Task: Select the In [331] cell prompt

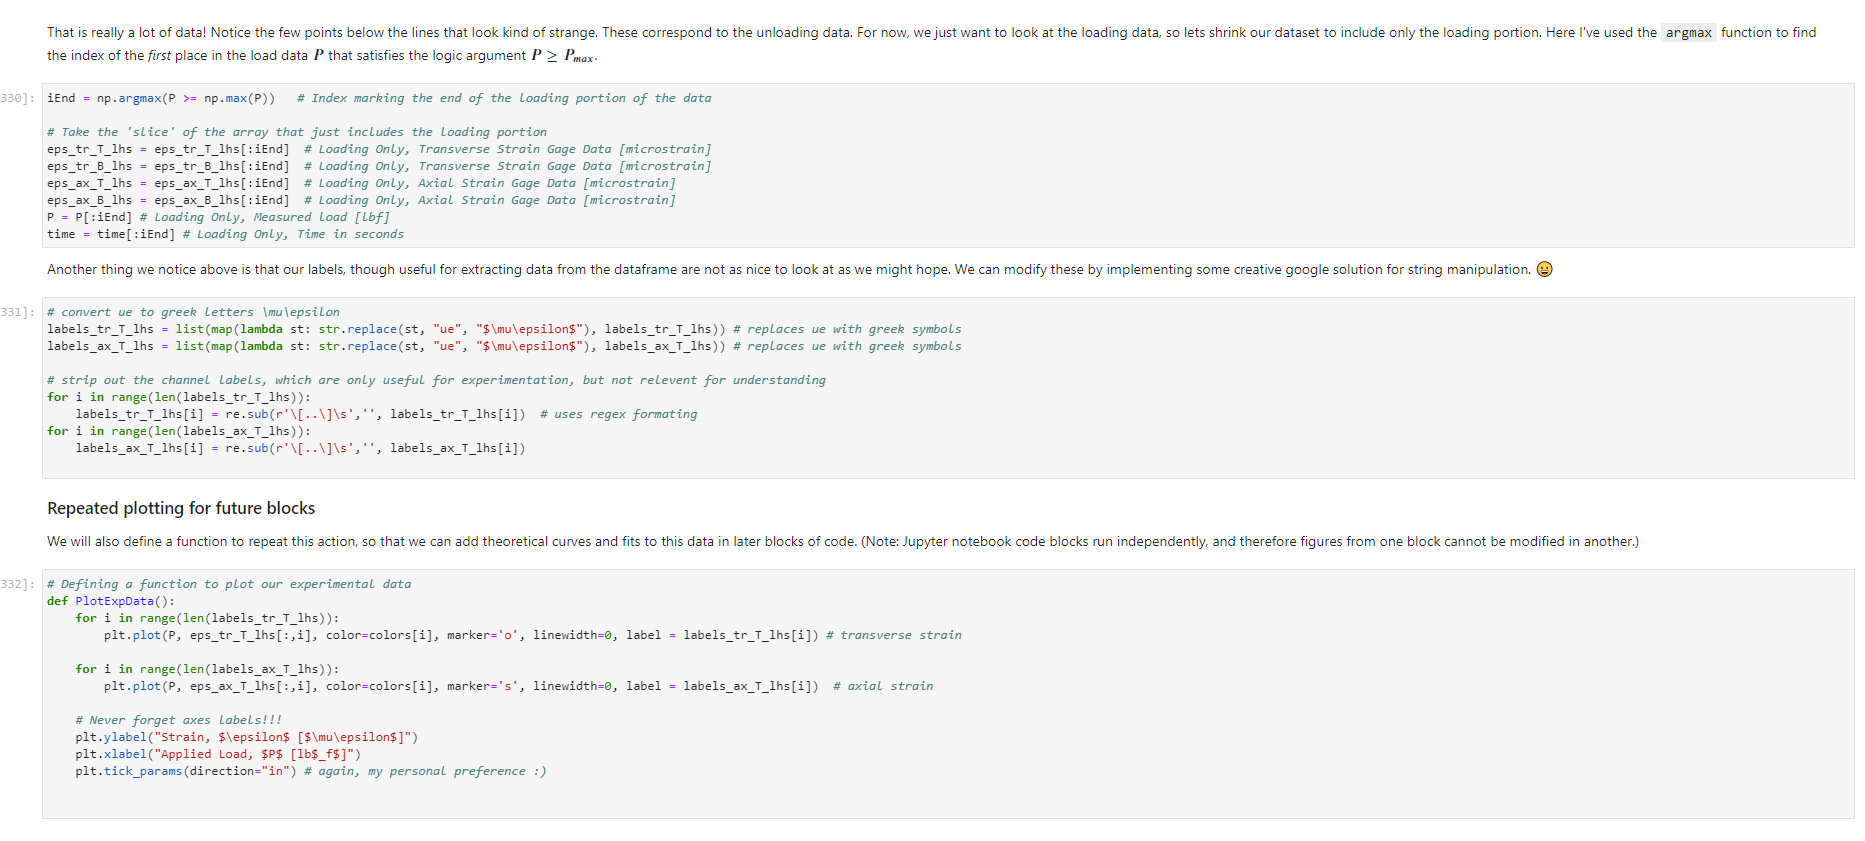Action: coord(18,312)
